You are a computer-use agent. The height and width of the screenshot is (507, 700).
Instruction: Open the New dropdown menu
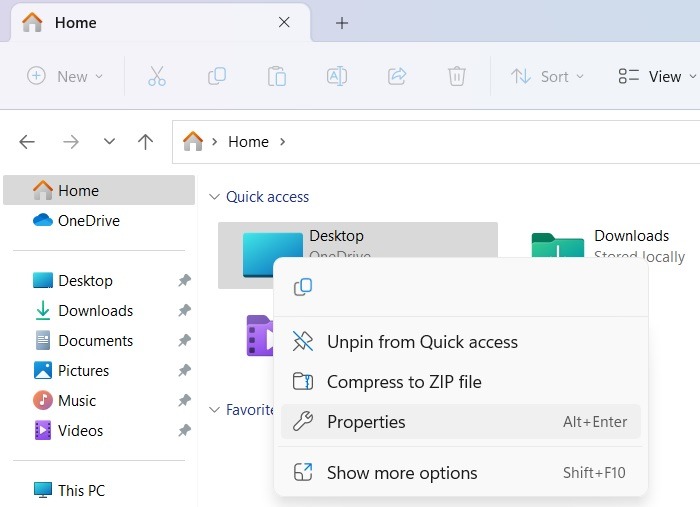65,76
